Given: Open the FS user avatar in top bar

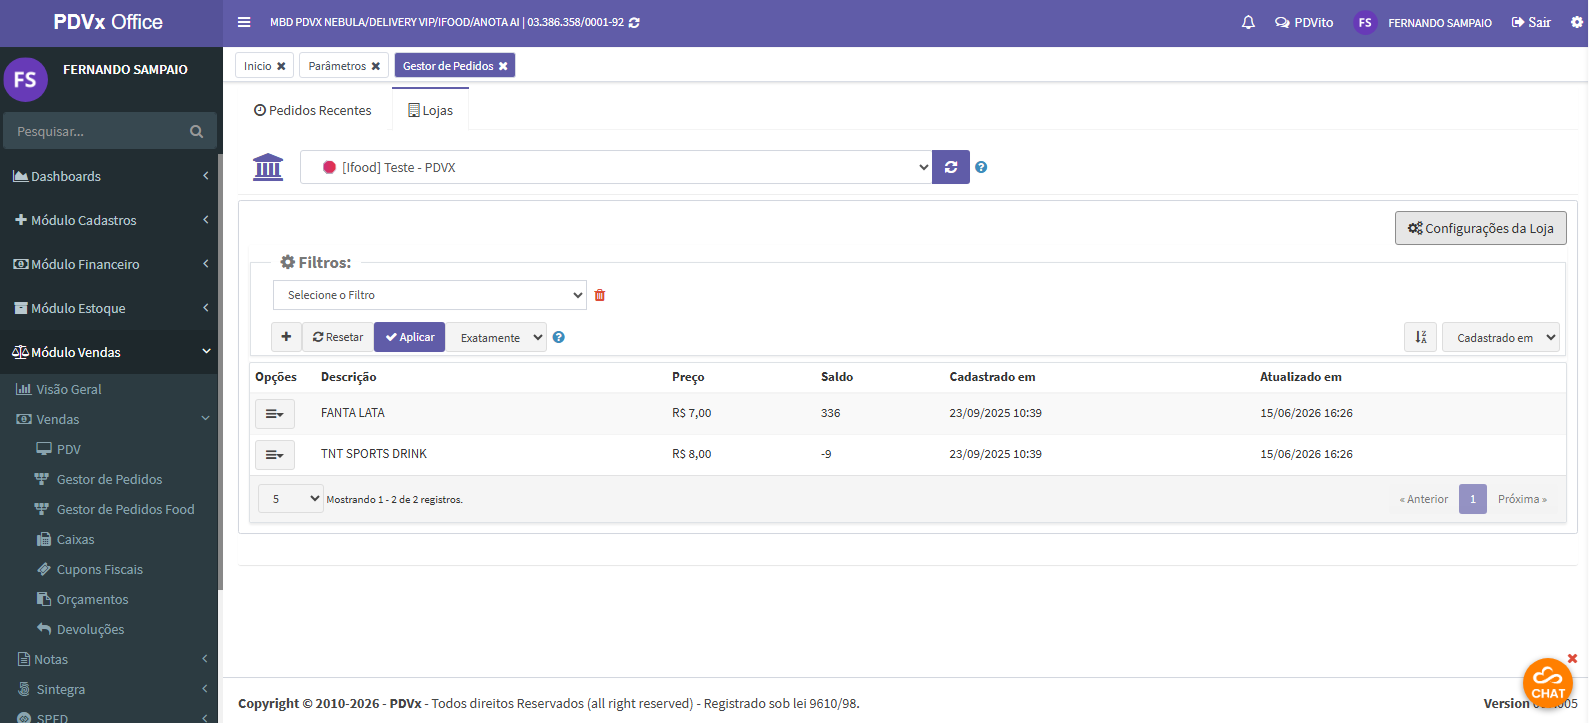Looking at the screenshot, I should tap(1365, 22).
